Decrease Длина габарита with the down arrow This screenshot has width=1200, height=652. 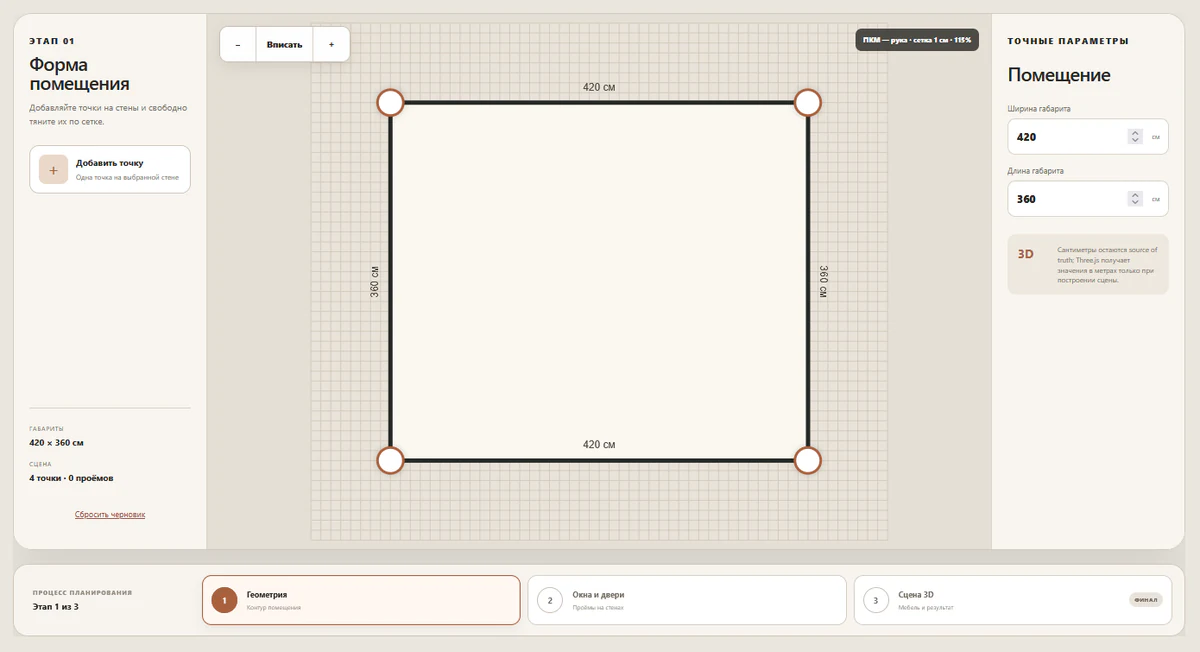1135,203
